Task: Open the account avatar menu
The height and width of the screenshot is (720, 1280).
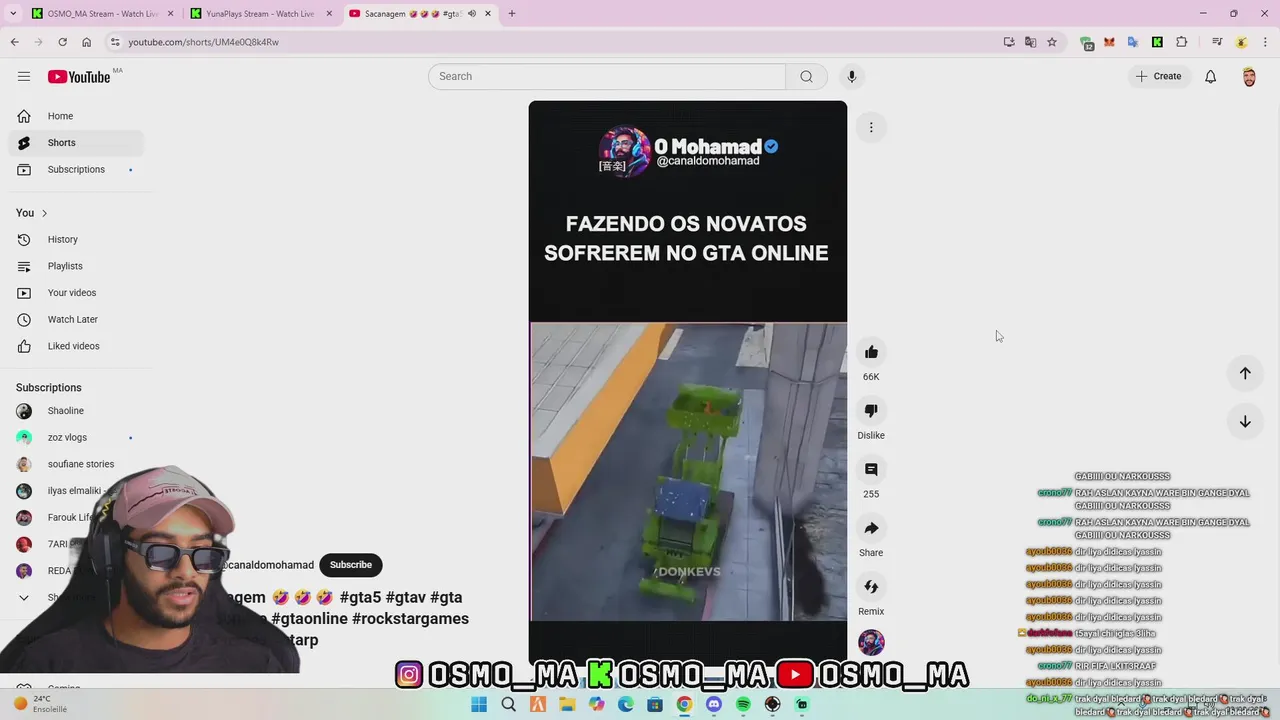Action: 1249,77
